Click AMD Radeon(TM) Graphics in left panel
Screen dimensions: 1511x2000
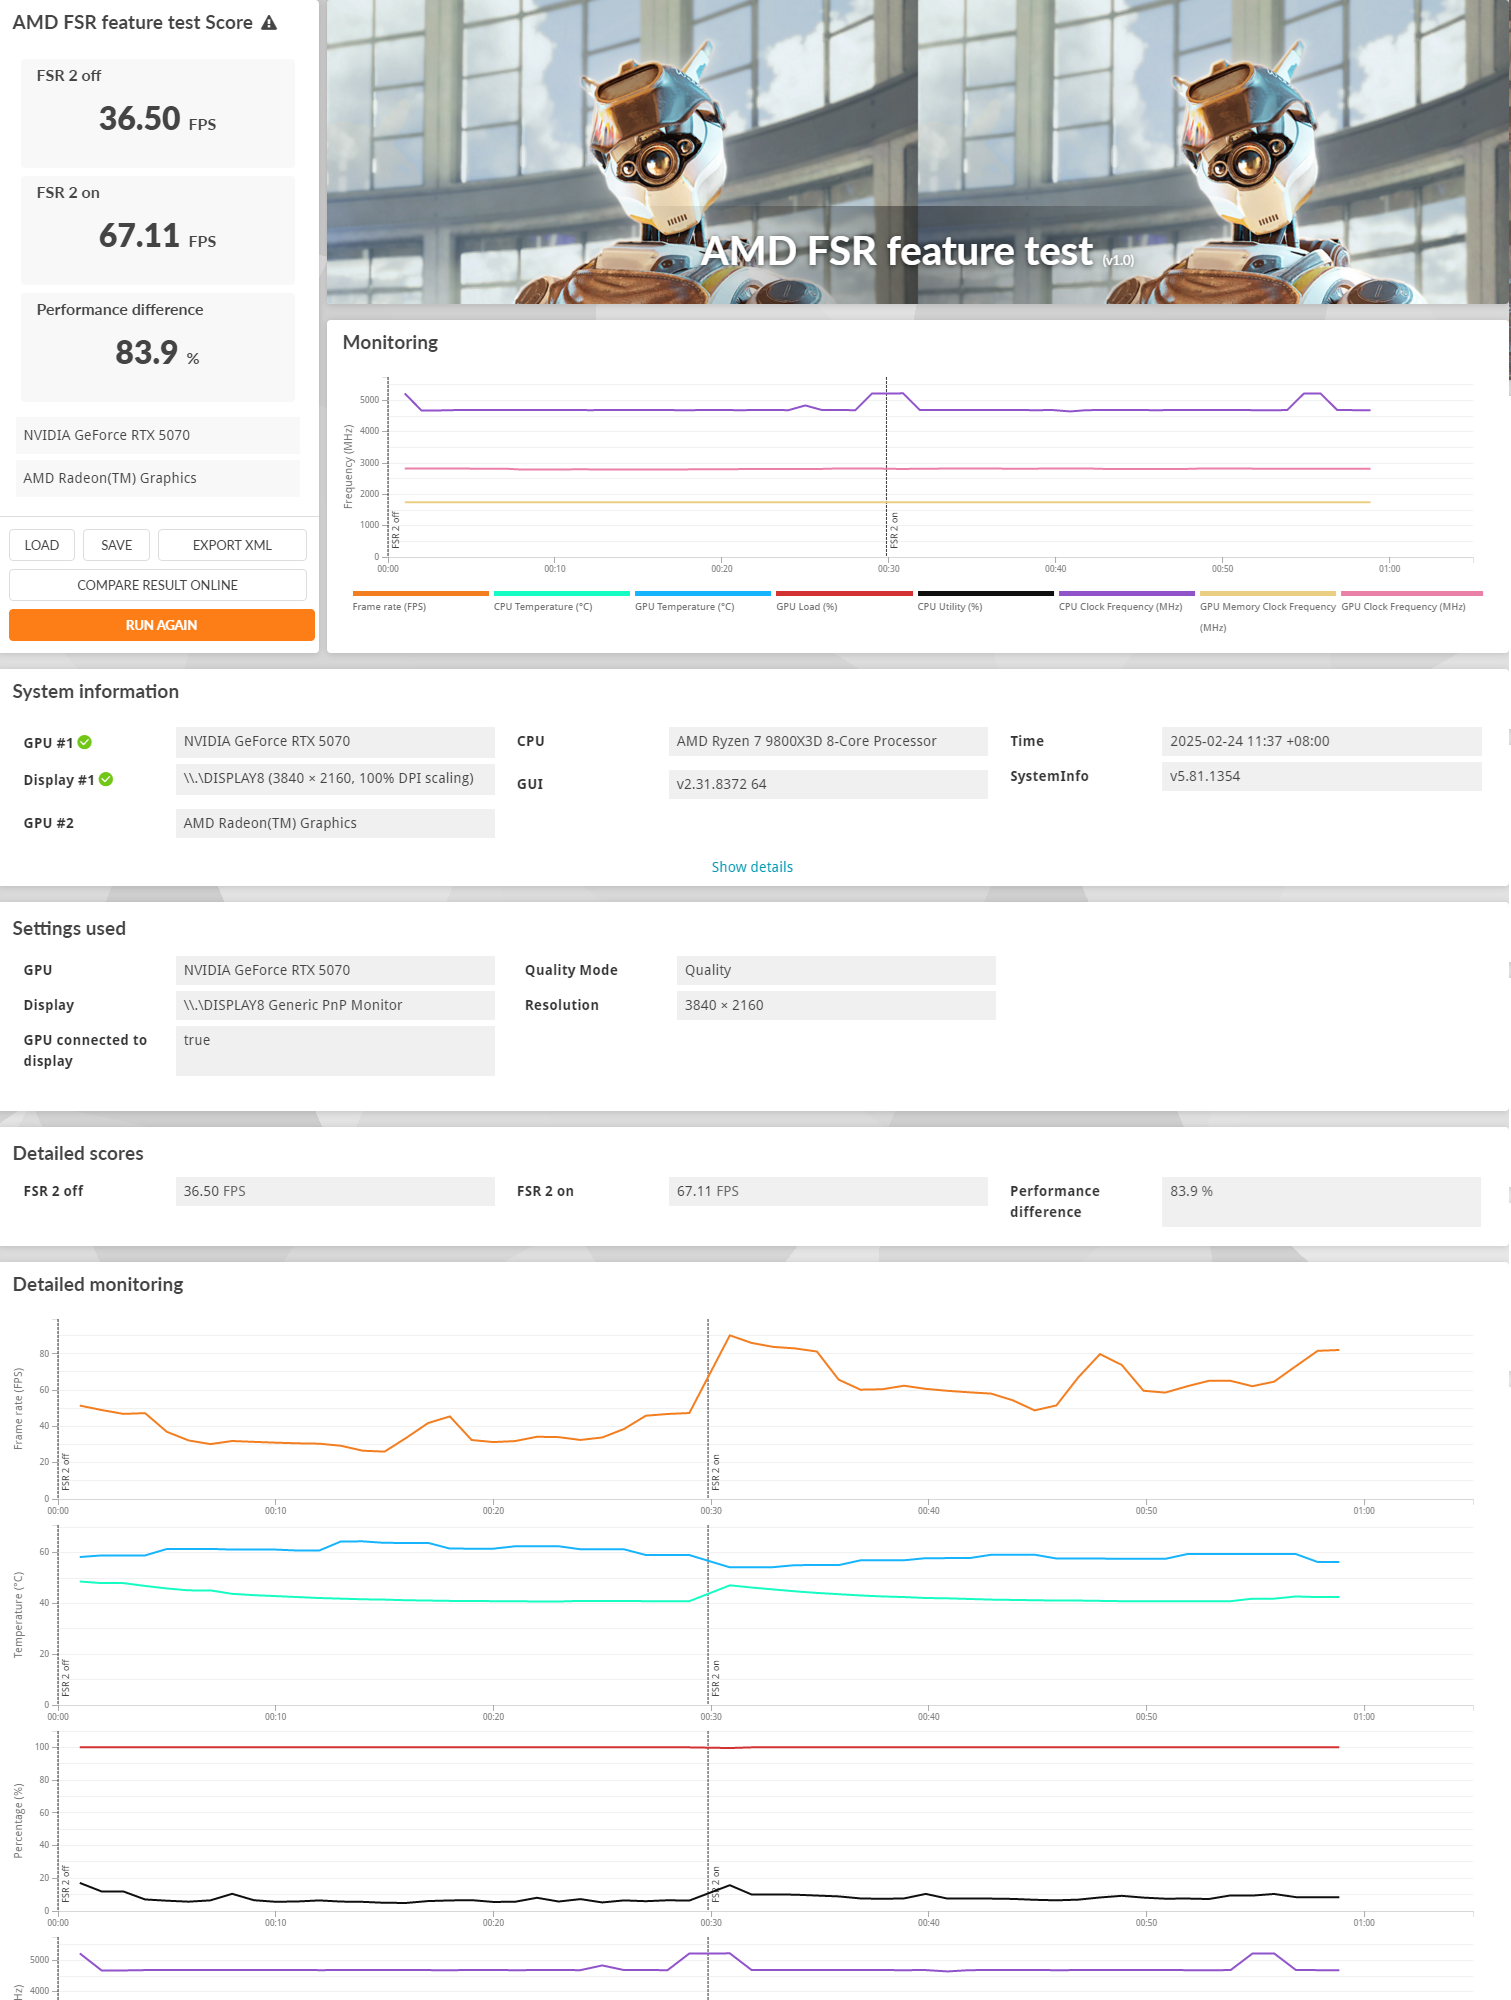[158, 478]
